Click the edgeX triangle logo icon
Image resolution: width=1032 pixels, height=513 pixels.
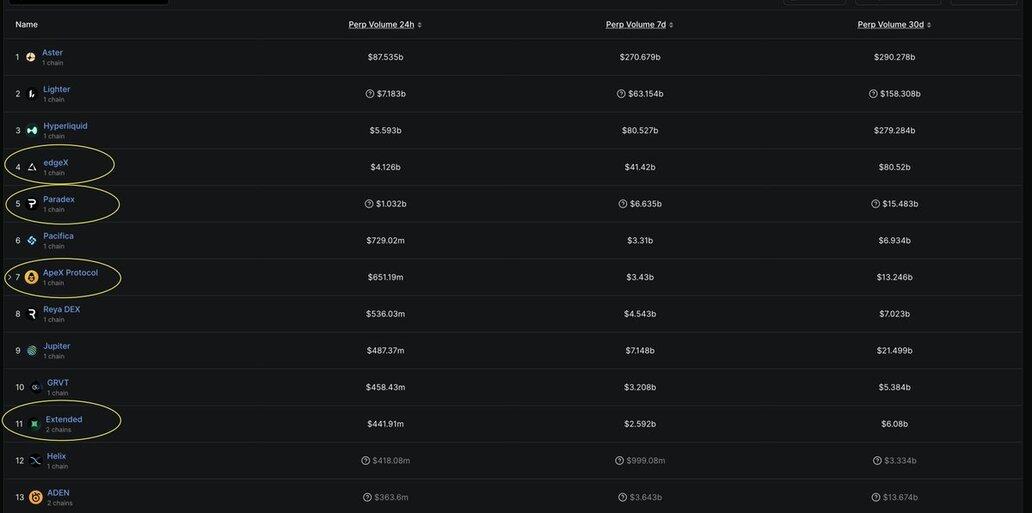[32, 167]
